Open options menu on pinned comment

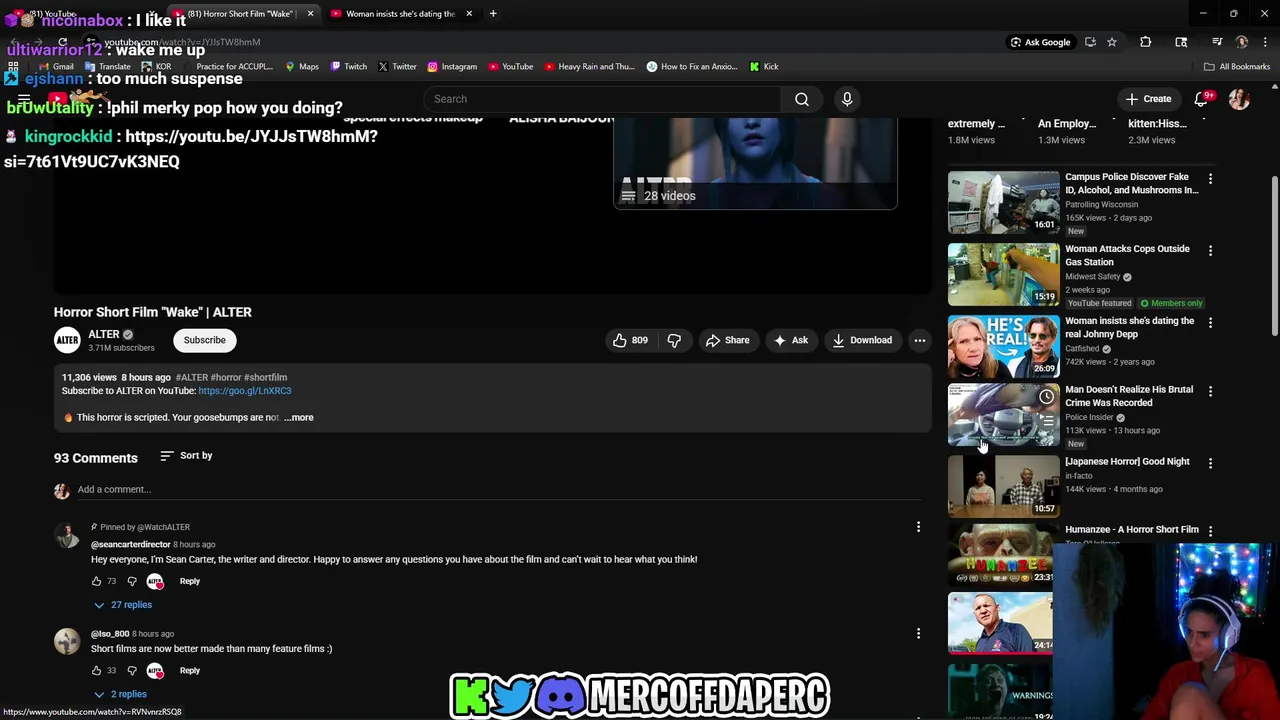pos(918,527)
